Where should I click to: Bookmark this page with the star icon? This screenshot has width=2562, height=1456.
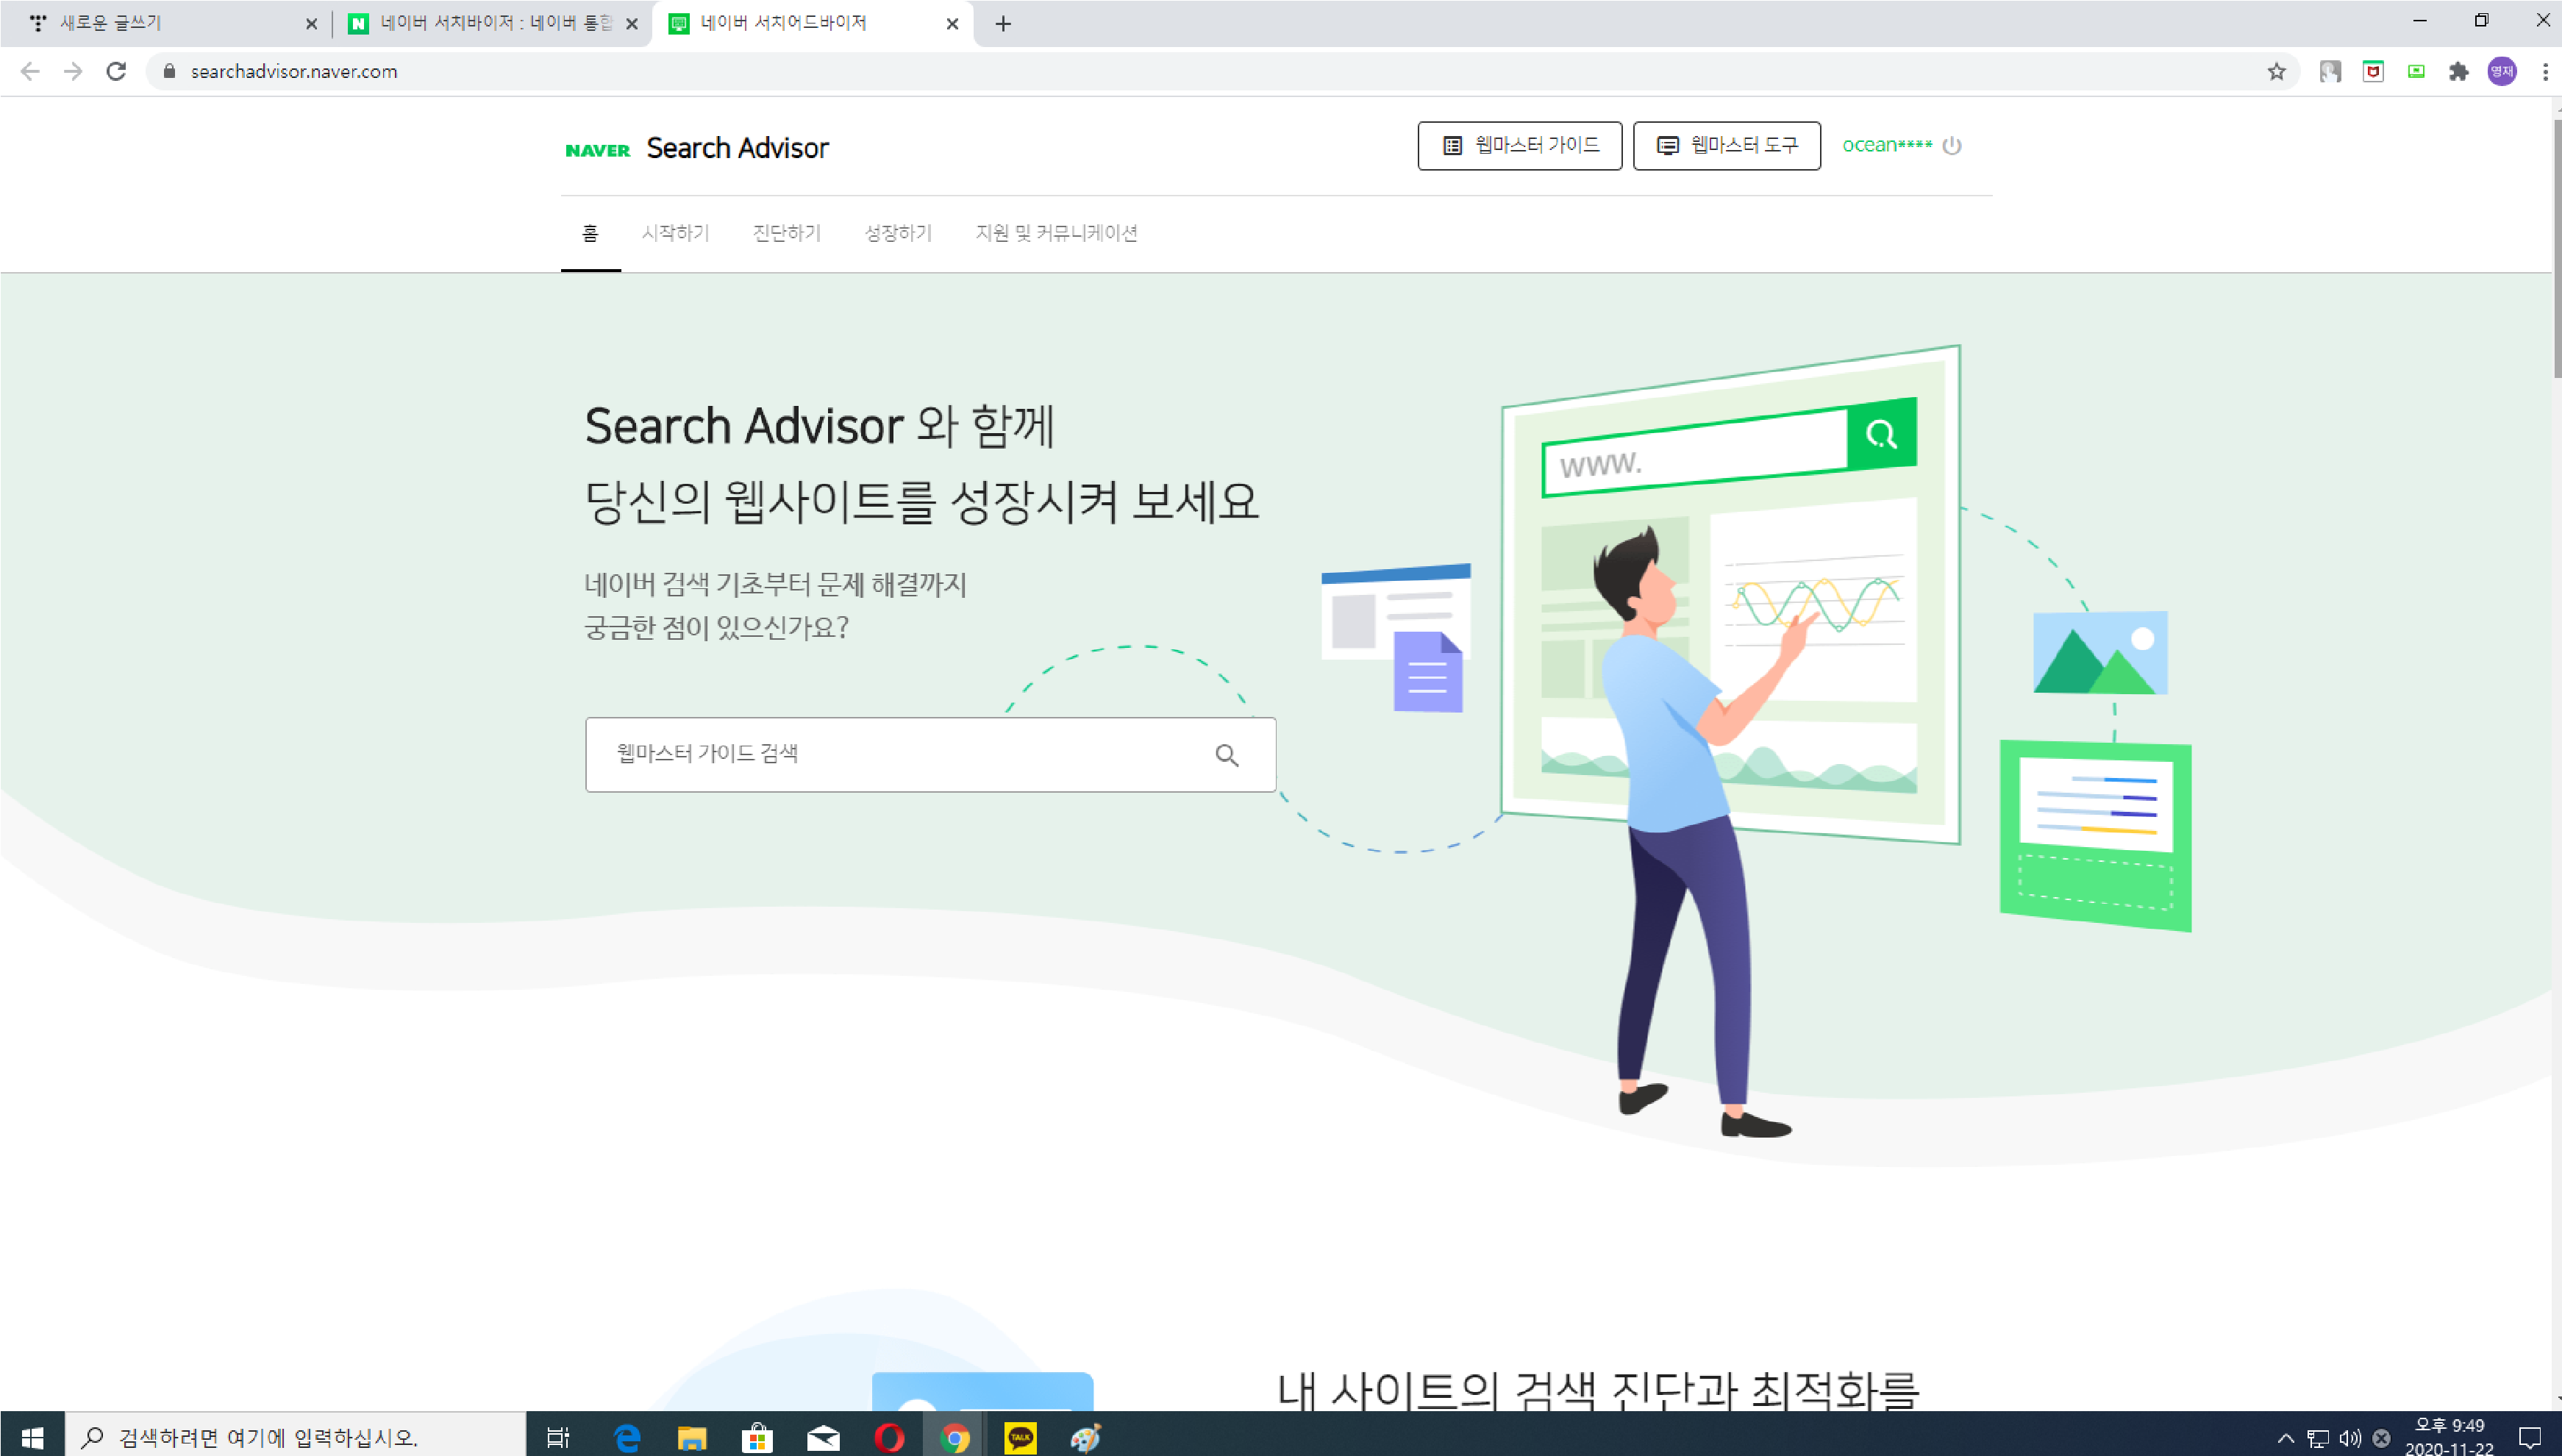[2276, 71]
